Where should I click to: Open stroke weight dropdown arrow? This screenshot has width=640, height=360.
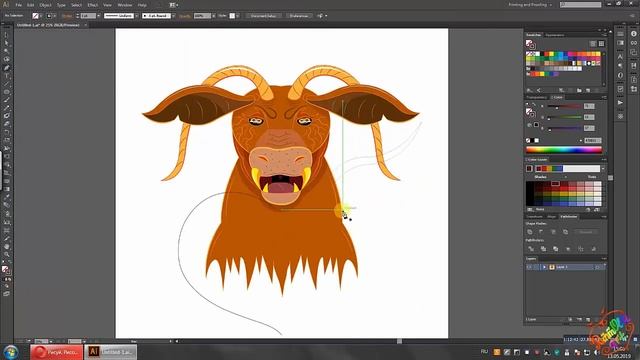click(x=98, y=16)
